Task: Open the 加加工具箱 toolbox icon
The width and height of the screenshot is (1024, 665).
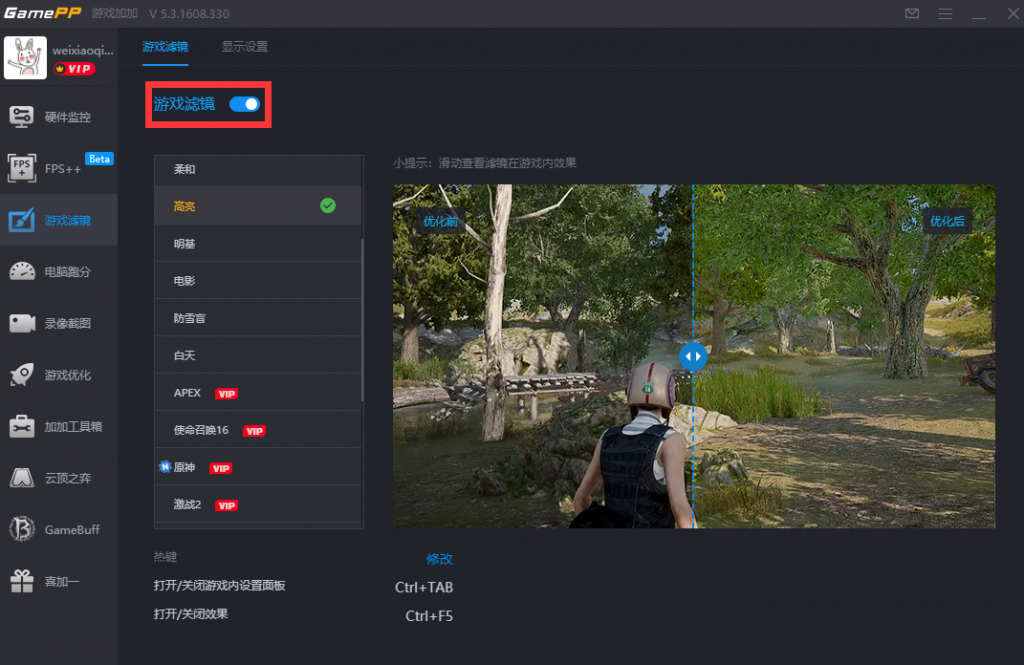Action: (x=22, y=426)
